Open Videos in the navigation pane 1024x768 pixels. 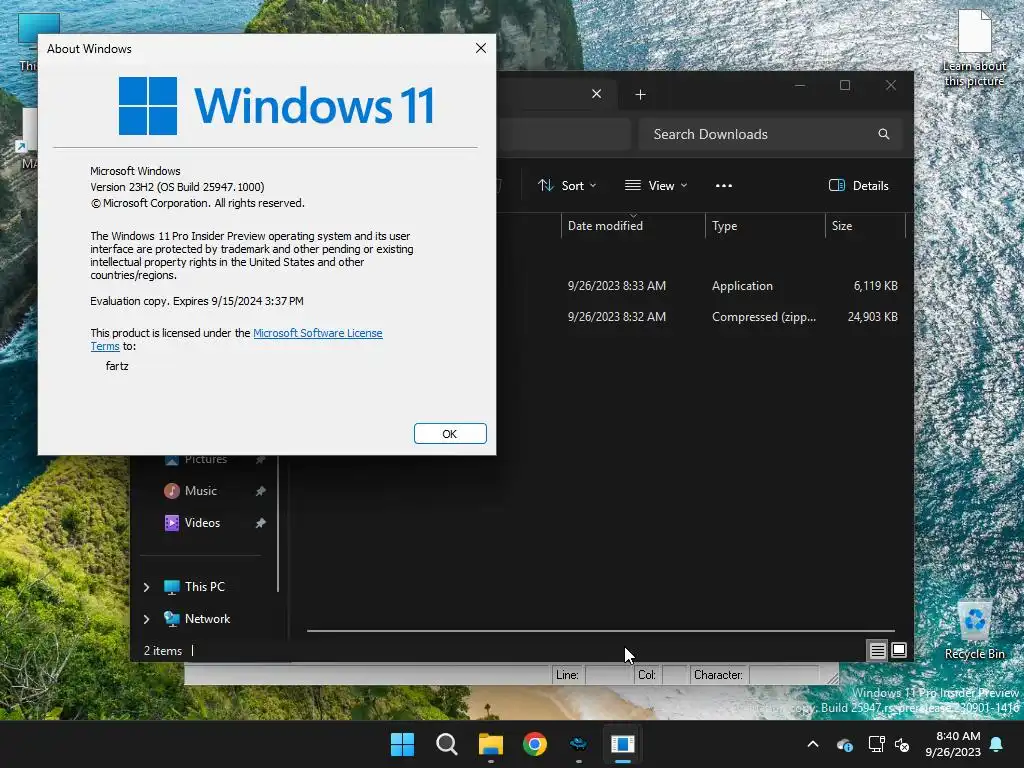pos(202,523)
